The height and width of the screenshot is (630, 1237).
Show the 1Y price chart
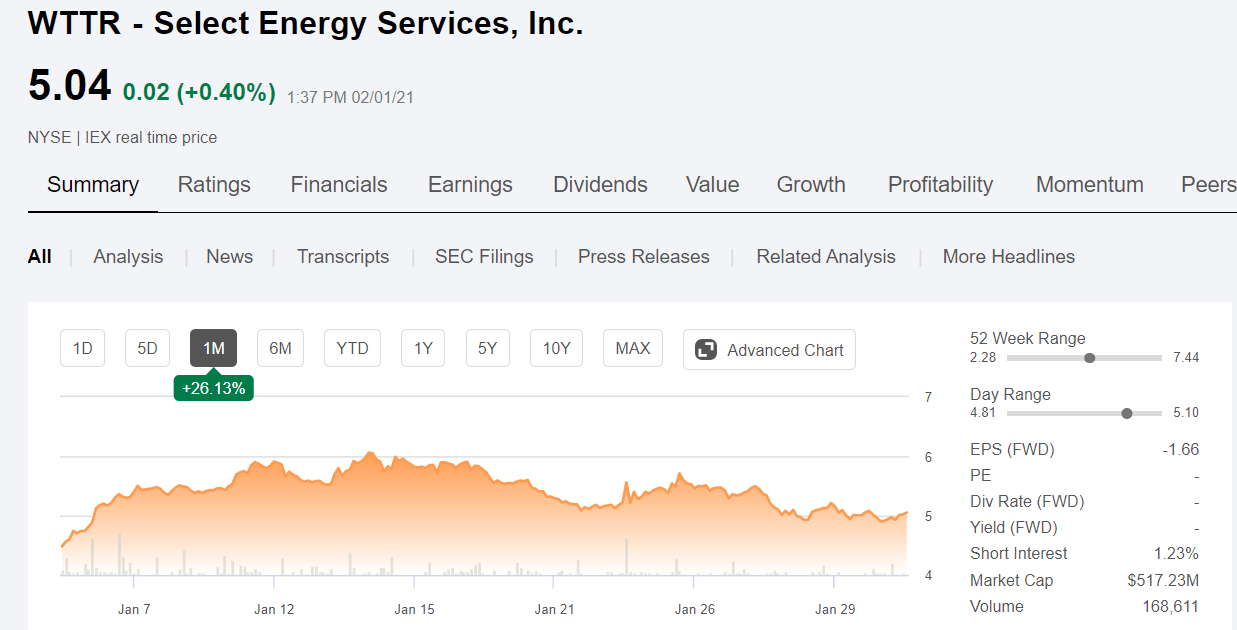423,348
